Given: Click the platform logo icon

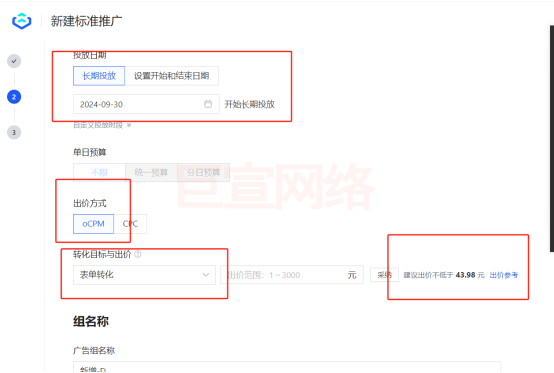Looking at the screenshot, I should click(x=22, y=21).
